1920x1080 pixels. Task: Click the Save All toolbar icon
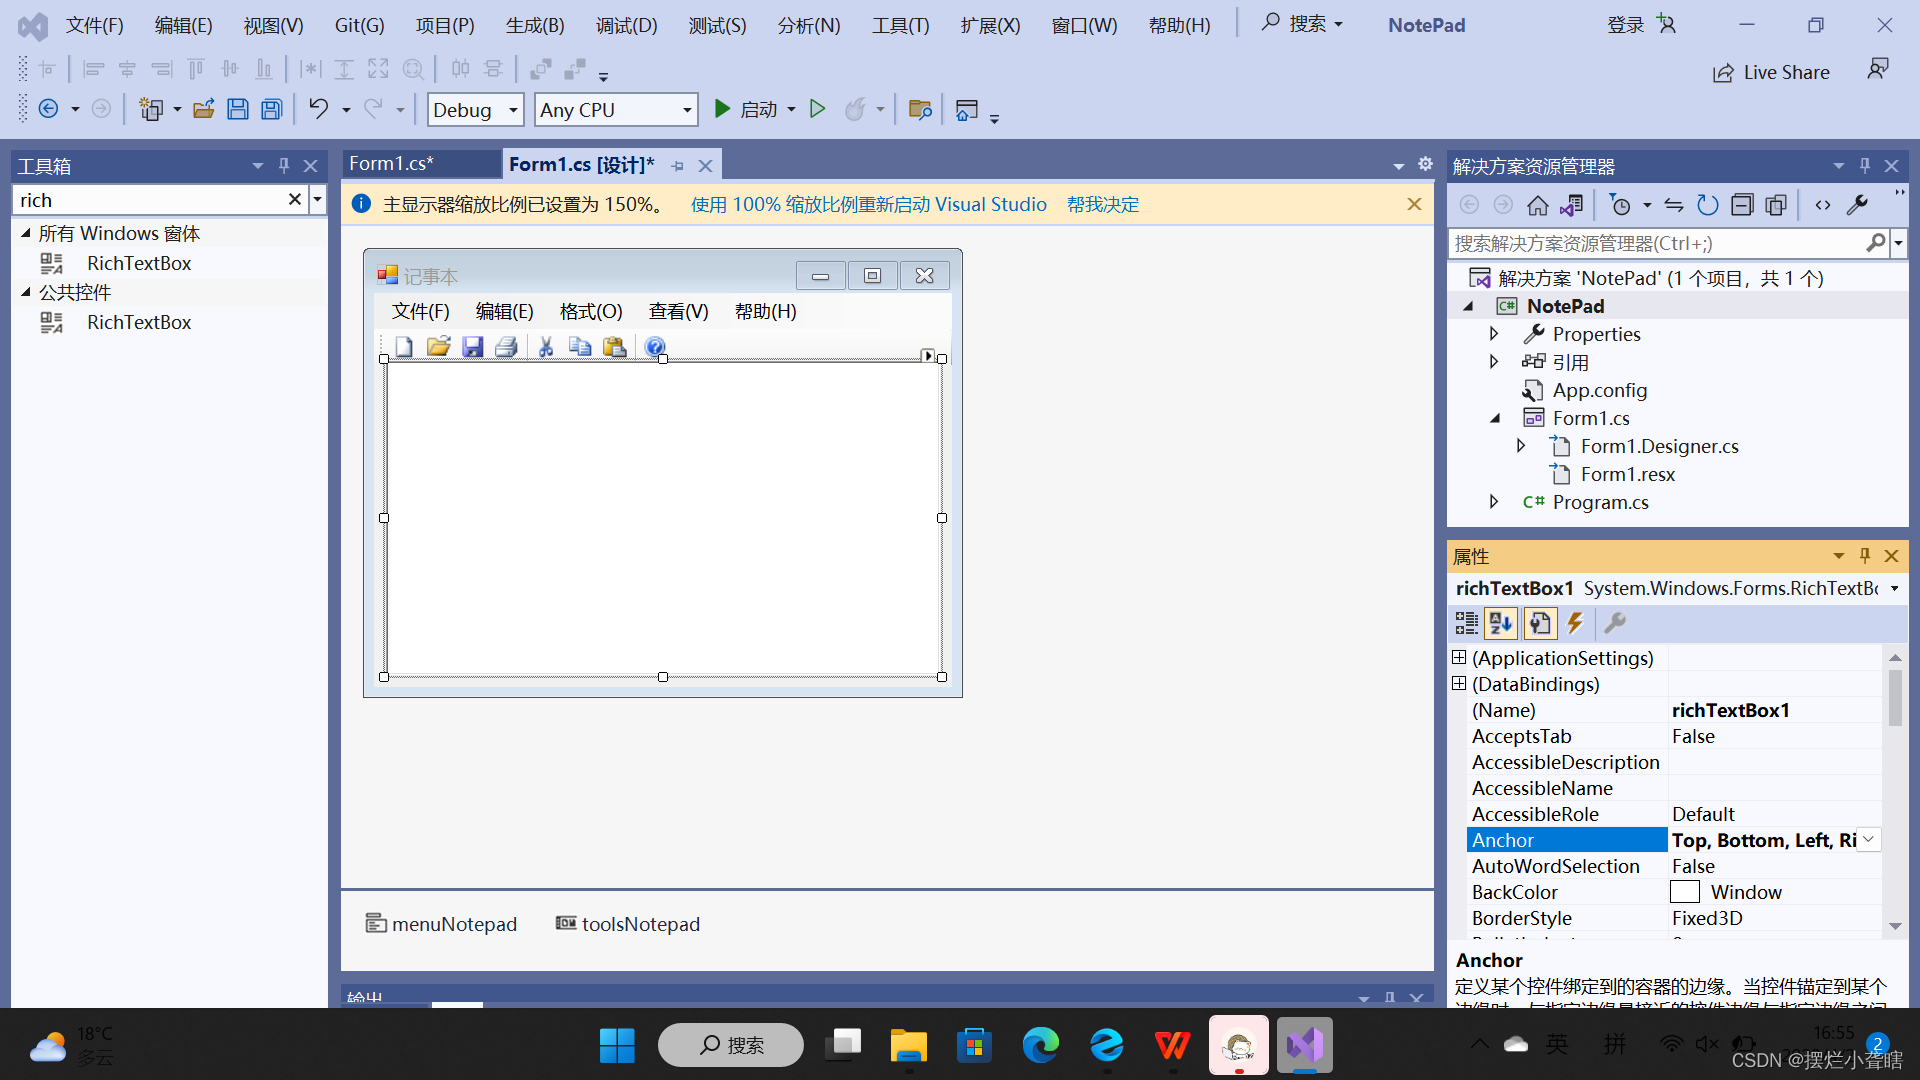click(271, 110)
